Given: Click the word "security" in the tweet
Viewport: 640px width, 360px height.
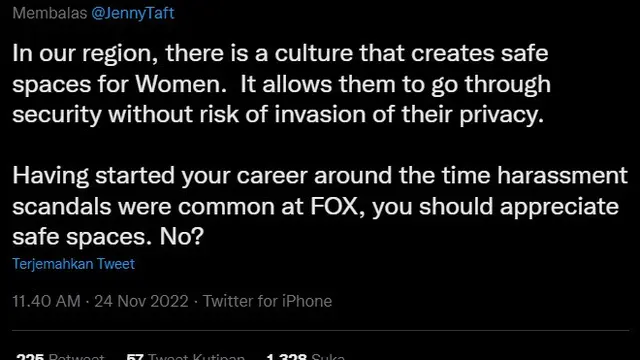Looking at the screenshot, I should (57, 115).
